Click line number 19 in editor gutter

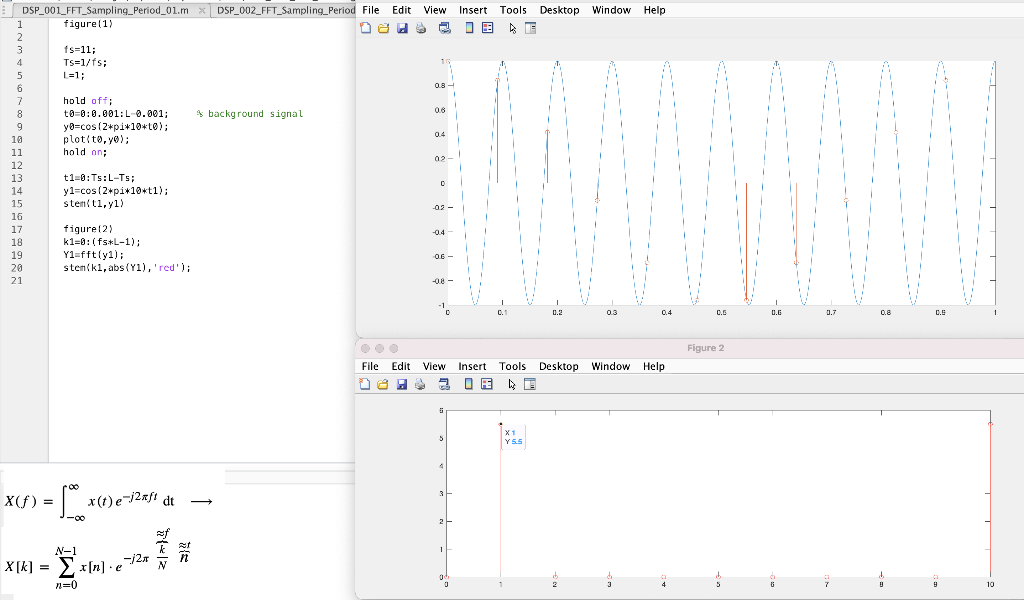pos(17,255)
